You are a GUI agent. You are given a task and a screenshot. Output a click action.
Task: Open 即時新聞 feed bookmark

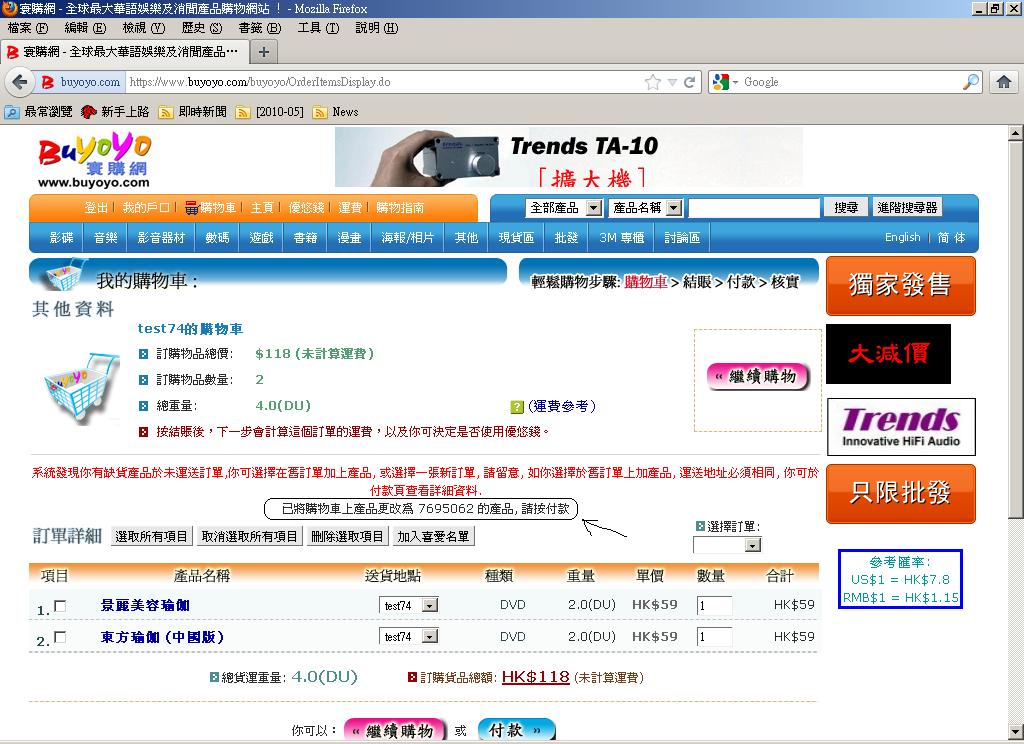click(194, 112)
